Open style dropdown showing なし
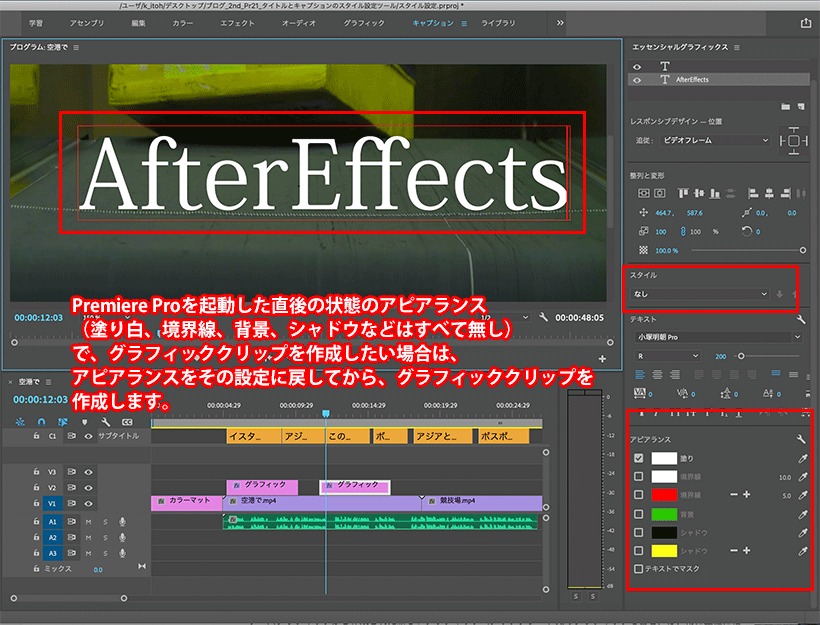This screenshot has height=625, width=820. tap(701, 294)
